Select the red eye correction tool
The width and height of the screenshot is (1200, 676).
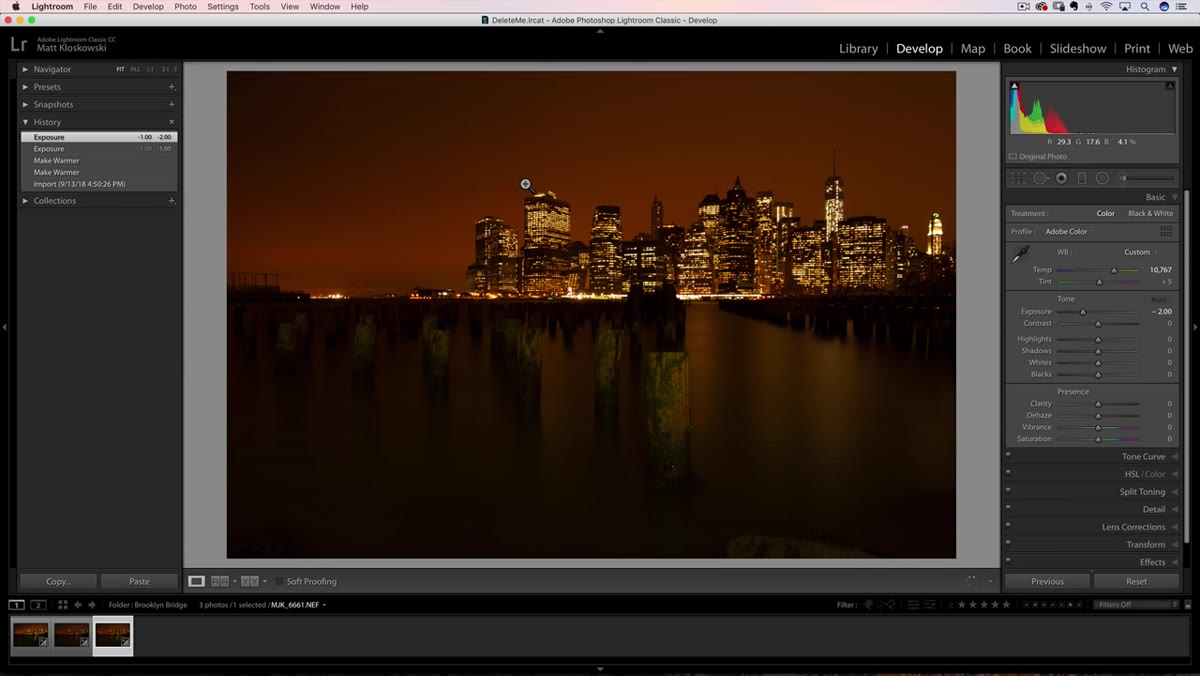coord(1061,178)
